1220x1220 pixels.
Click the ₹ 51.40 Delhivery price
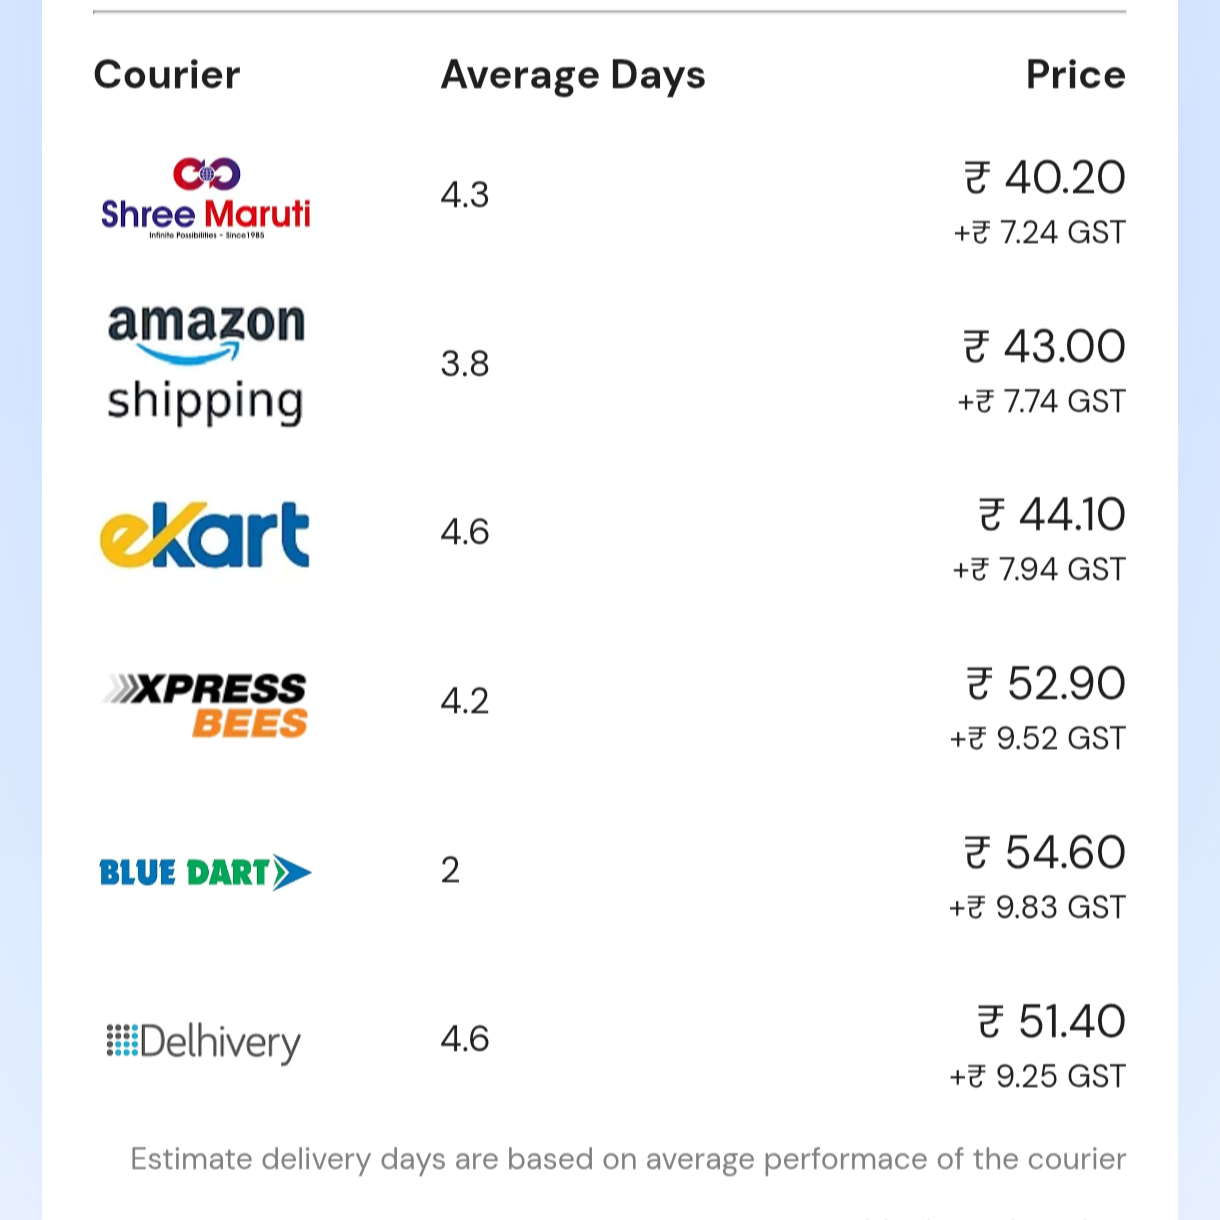(1051, 1022)
